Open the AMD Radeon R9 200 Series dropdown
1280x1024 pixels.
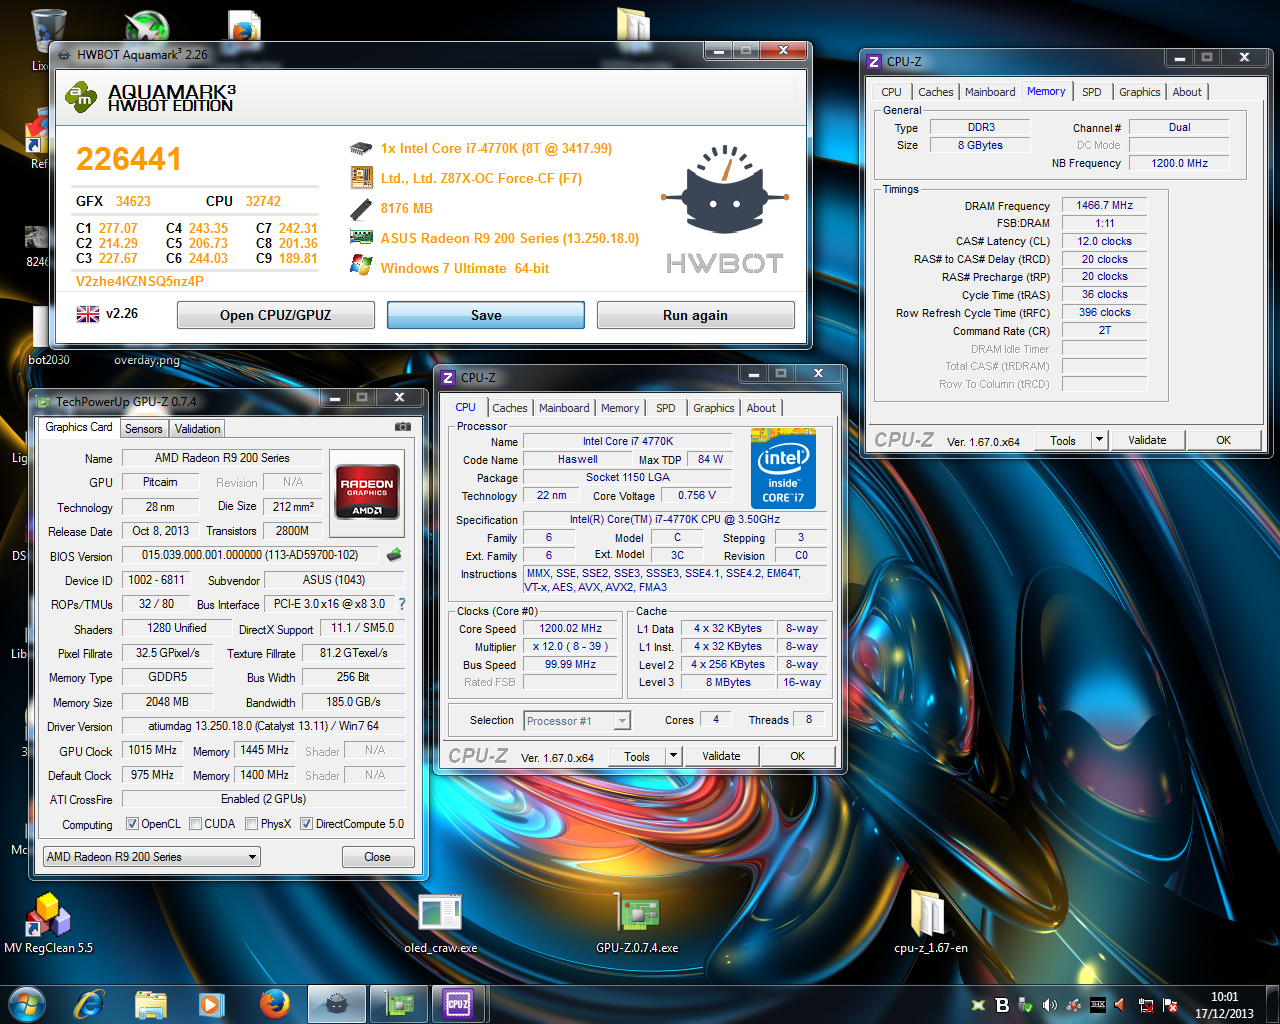click(152, 857)
